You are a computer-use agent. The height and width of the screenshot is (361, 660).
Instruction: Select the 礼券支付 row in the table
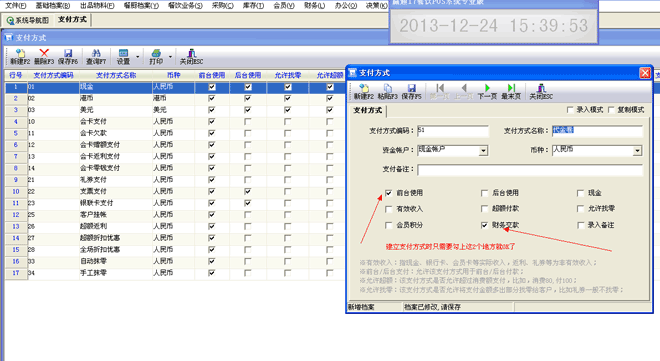point(175,180)
